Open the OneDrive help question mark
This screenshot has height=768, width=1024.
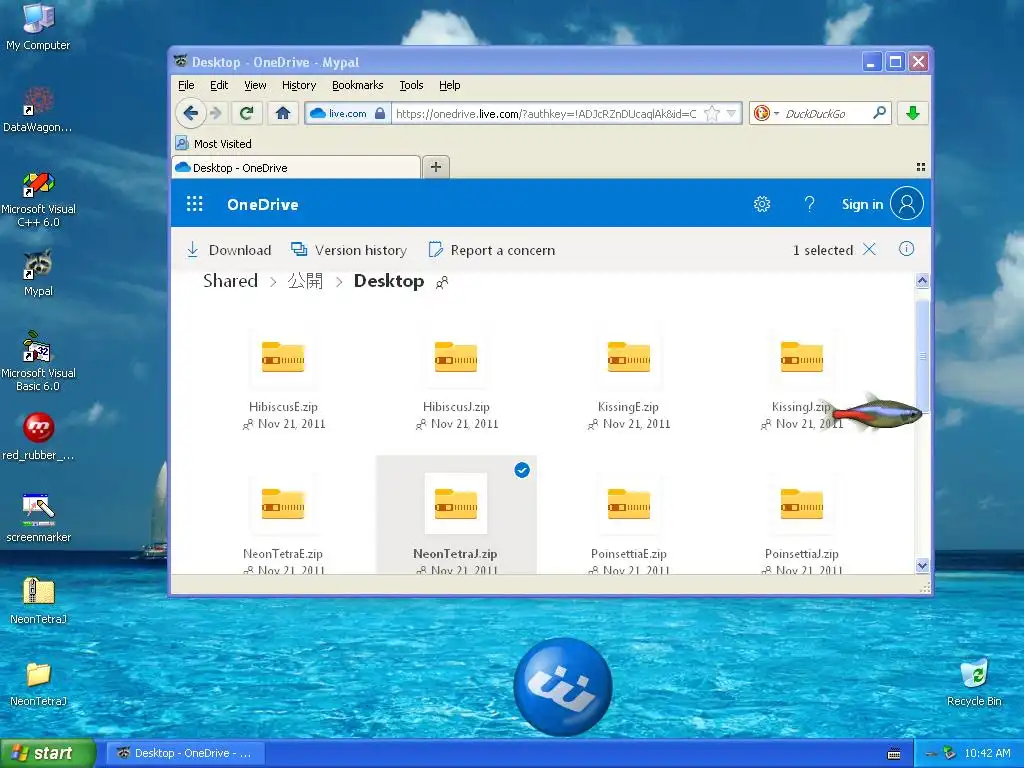pyautogui.click(x=809, y=204)
